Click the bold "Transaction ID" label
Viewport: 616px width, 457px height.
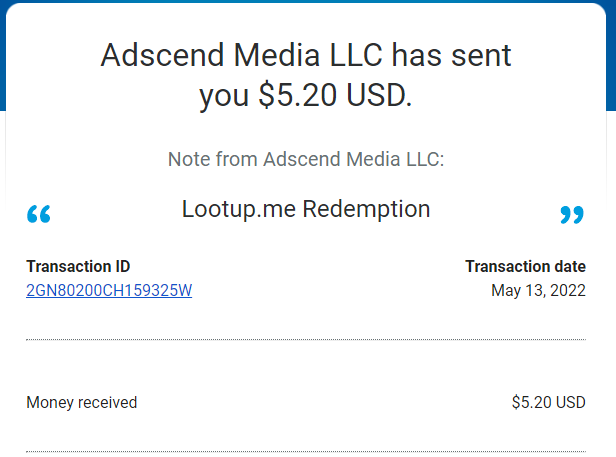(78, 267)
